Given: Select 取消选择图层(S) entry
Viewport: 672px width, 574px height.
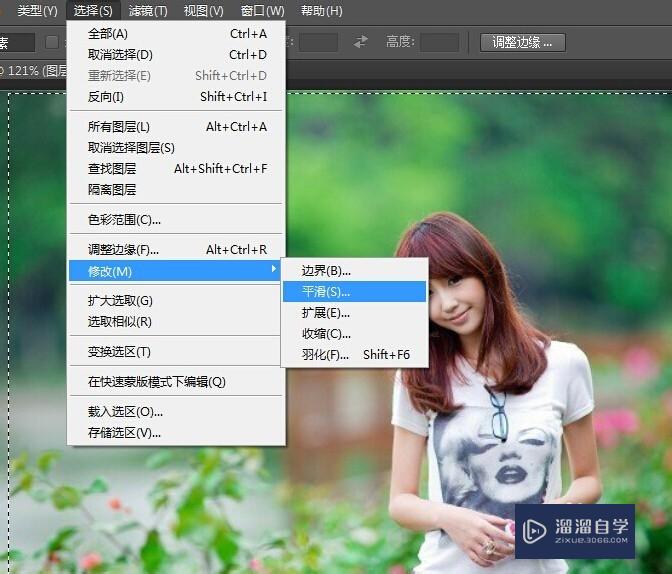Looking at the screenshot, I should [176, 148].
